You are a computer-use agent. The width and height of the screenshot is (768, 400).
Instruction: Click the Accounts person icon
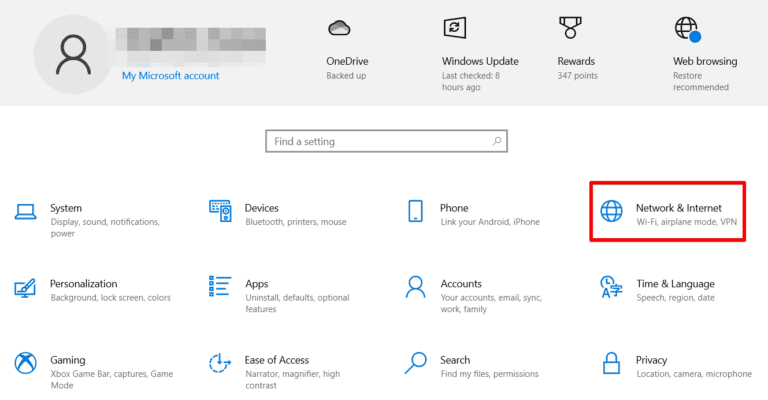click(x=415, y=287)
